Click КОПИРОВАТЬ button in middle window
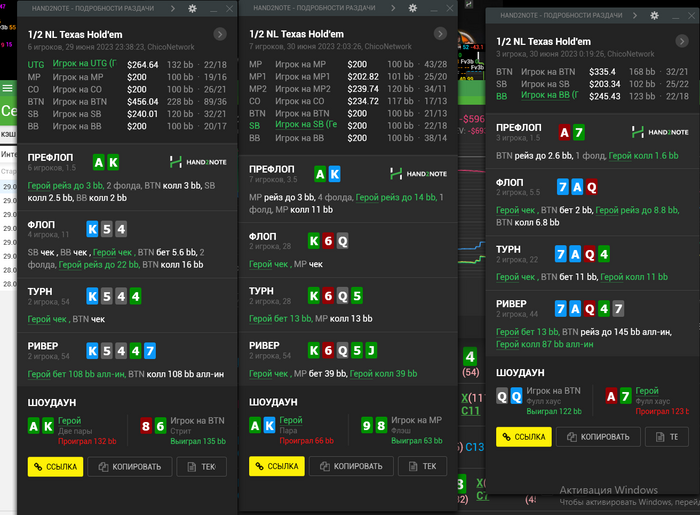This screenshot has height=515, width=700. [x=351, y=466]
